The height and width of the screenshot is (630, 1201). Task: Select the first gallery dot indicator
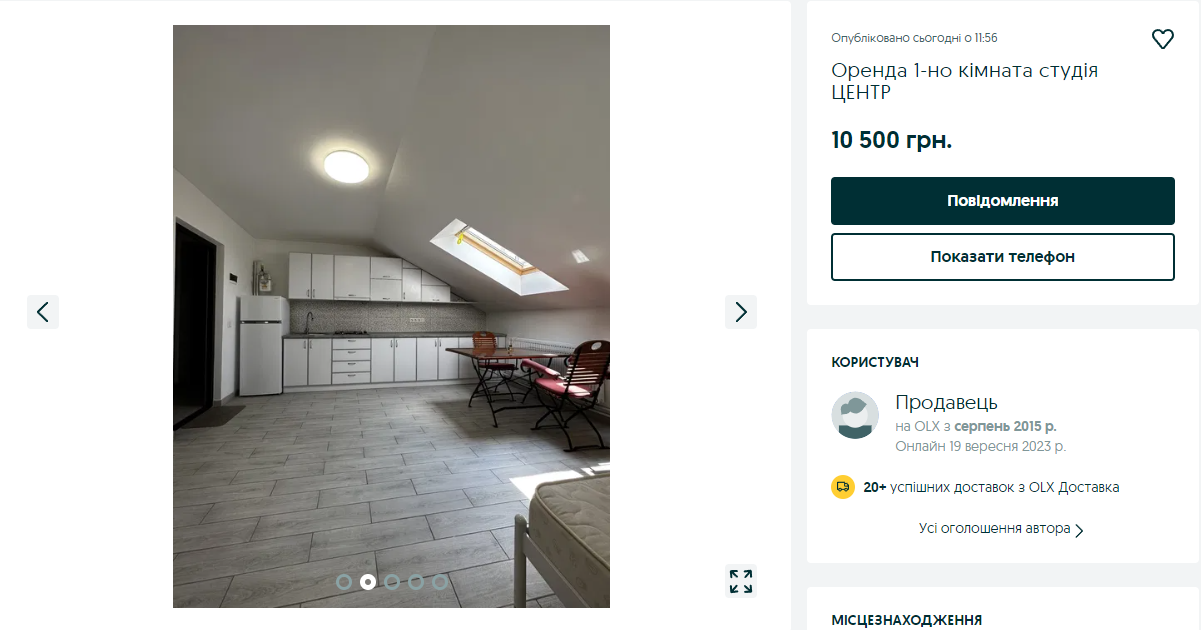(x=344, y=581)
